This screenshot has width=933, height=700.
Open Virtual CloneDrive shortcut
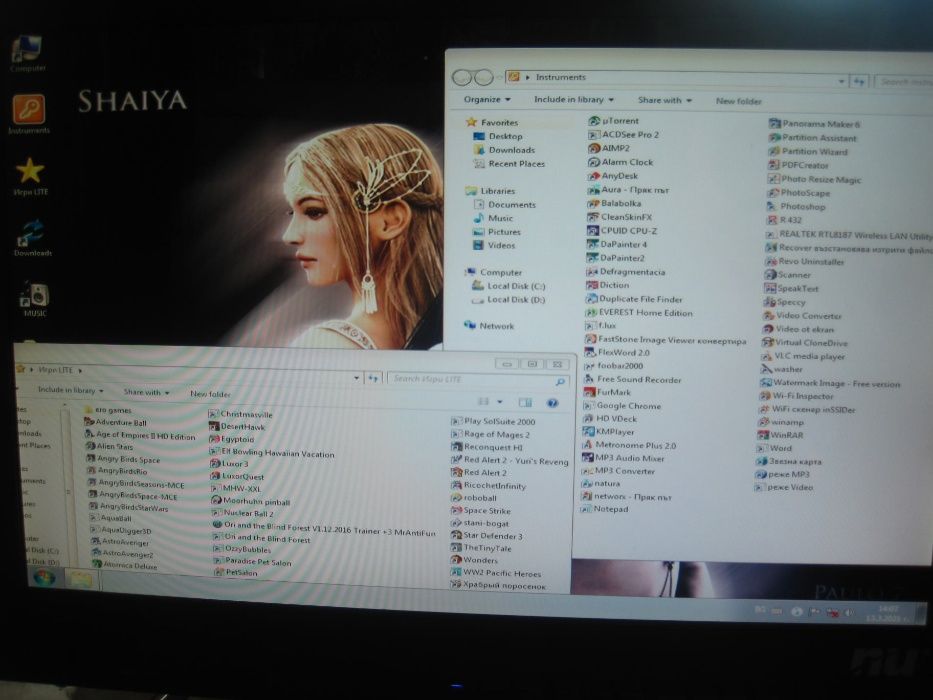[x=805, y=342]
